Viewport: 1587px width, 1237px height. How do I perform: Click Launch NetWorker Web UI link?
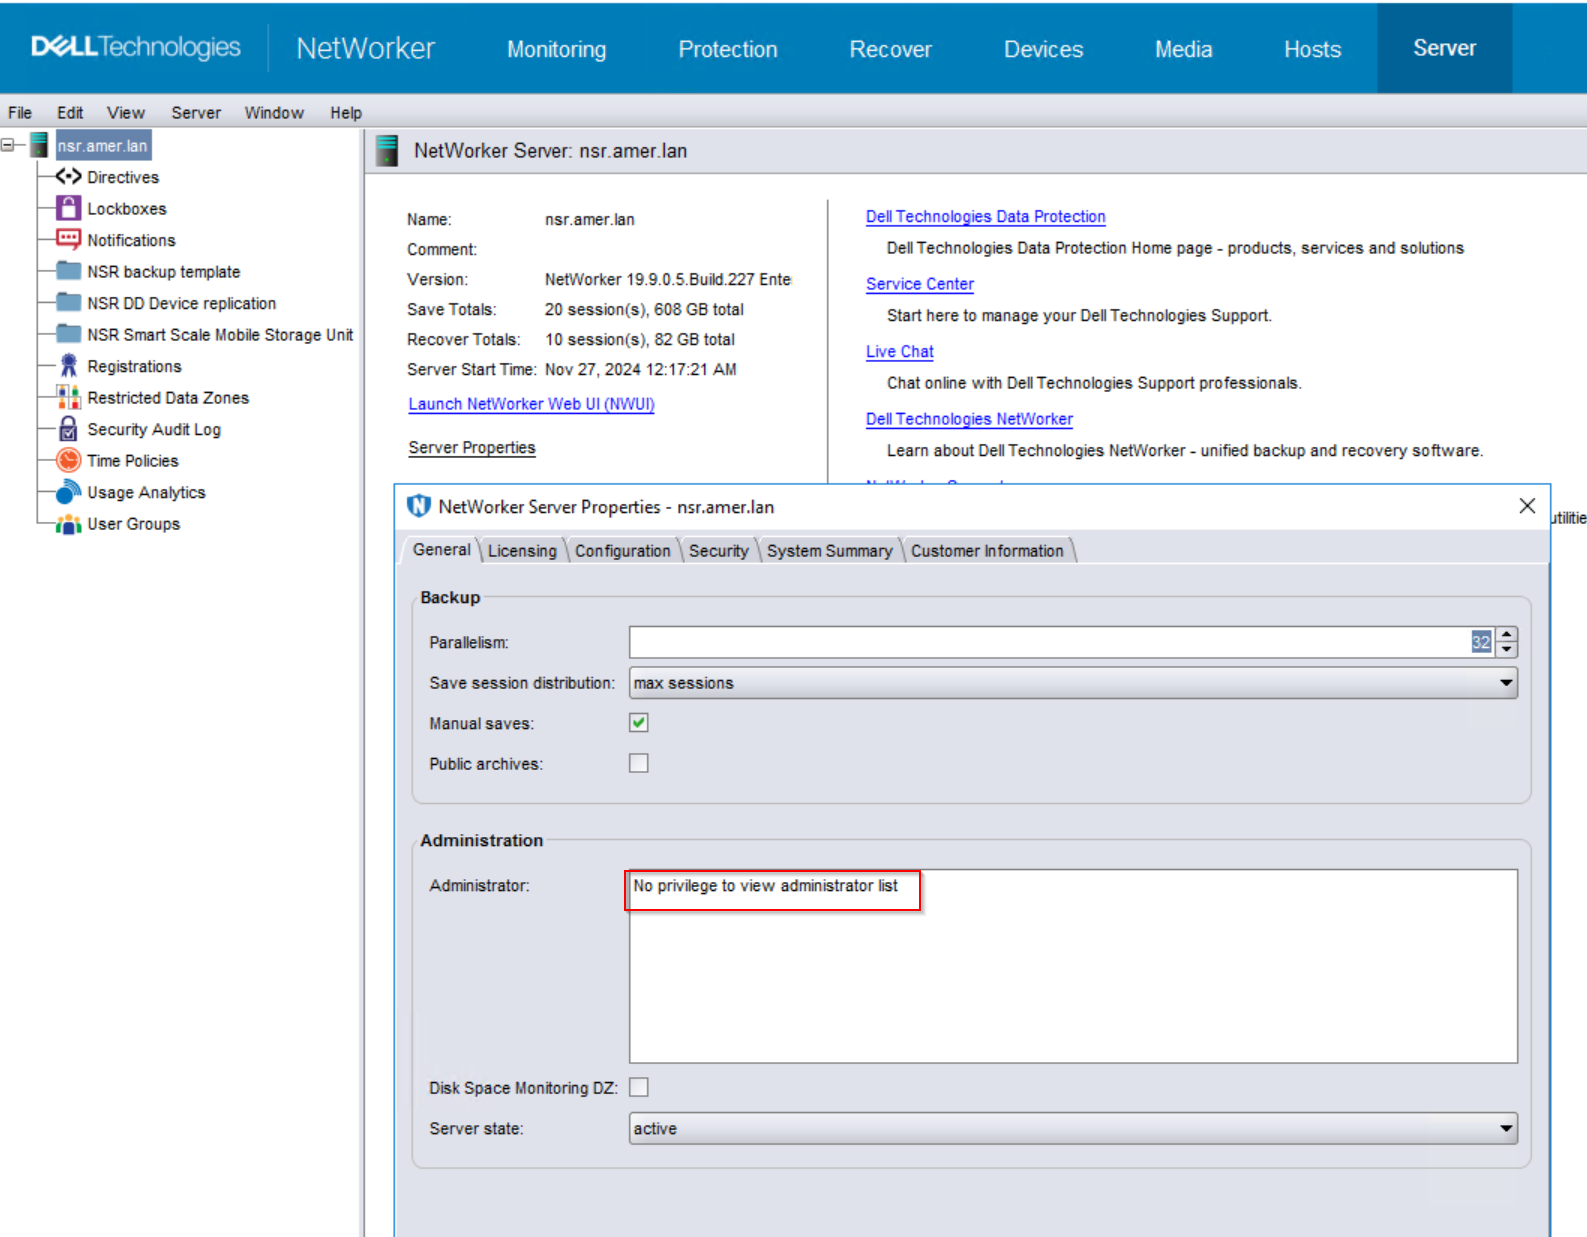[x=531, y=404]
